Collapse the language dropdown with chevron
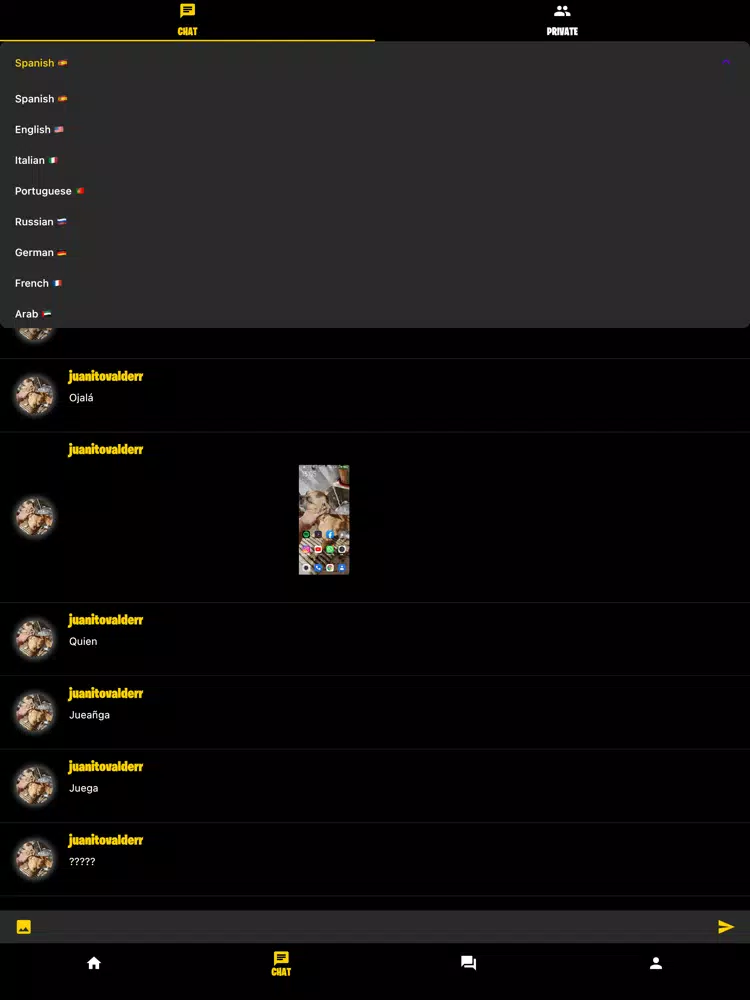Screen dimensions: 750x1000 pyautogui.click(x=726, y=62)
